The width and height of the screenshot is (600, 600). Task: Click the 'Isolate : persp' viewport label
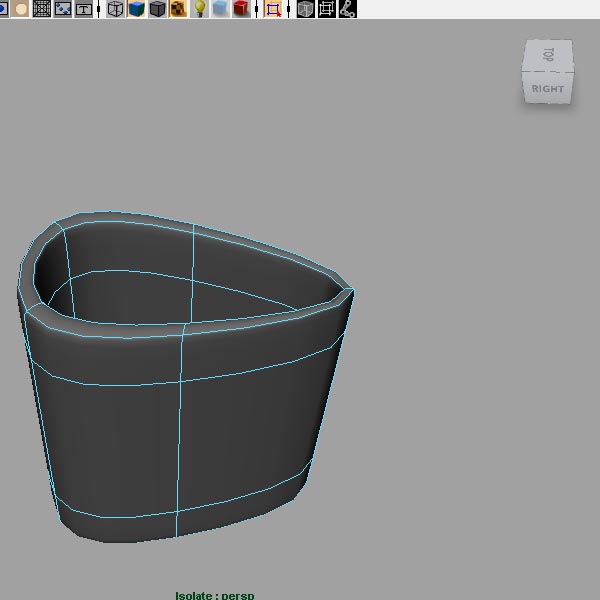click(215, 595)
